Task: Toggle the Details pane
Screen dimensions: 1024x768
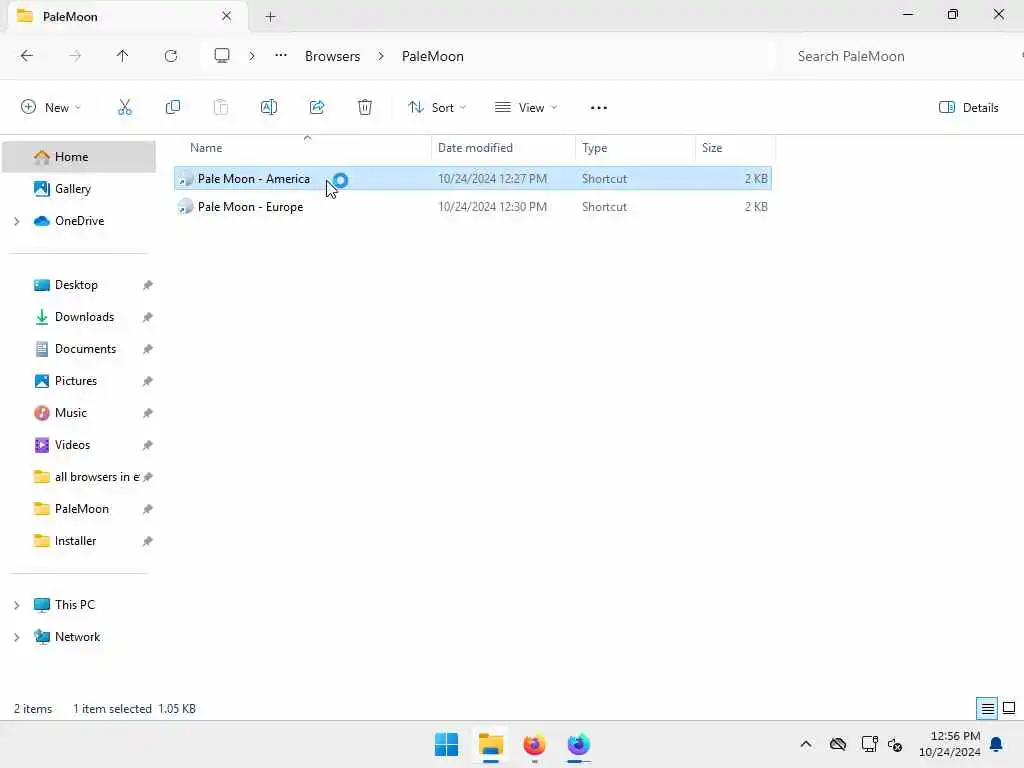Action: click(x=968, y=108)
